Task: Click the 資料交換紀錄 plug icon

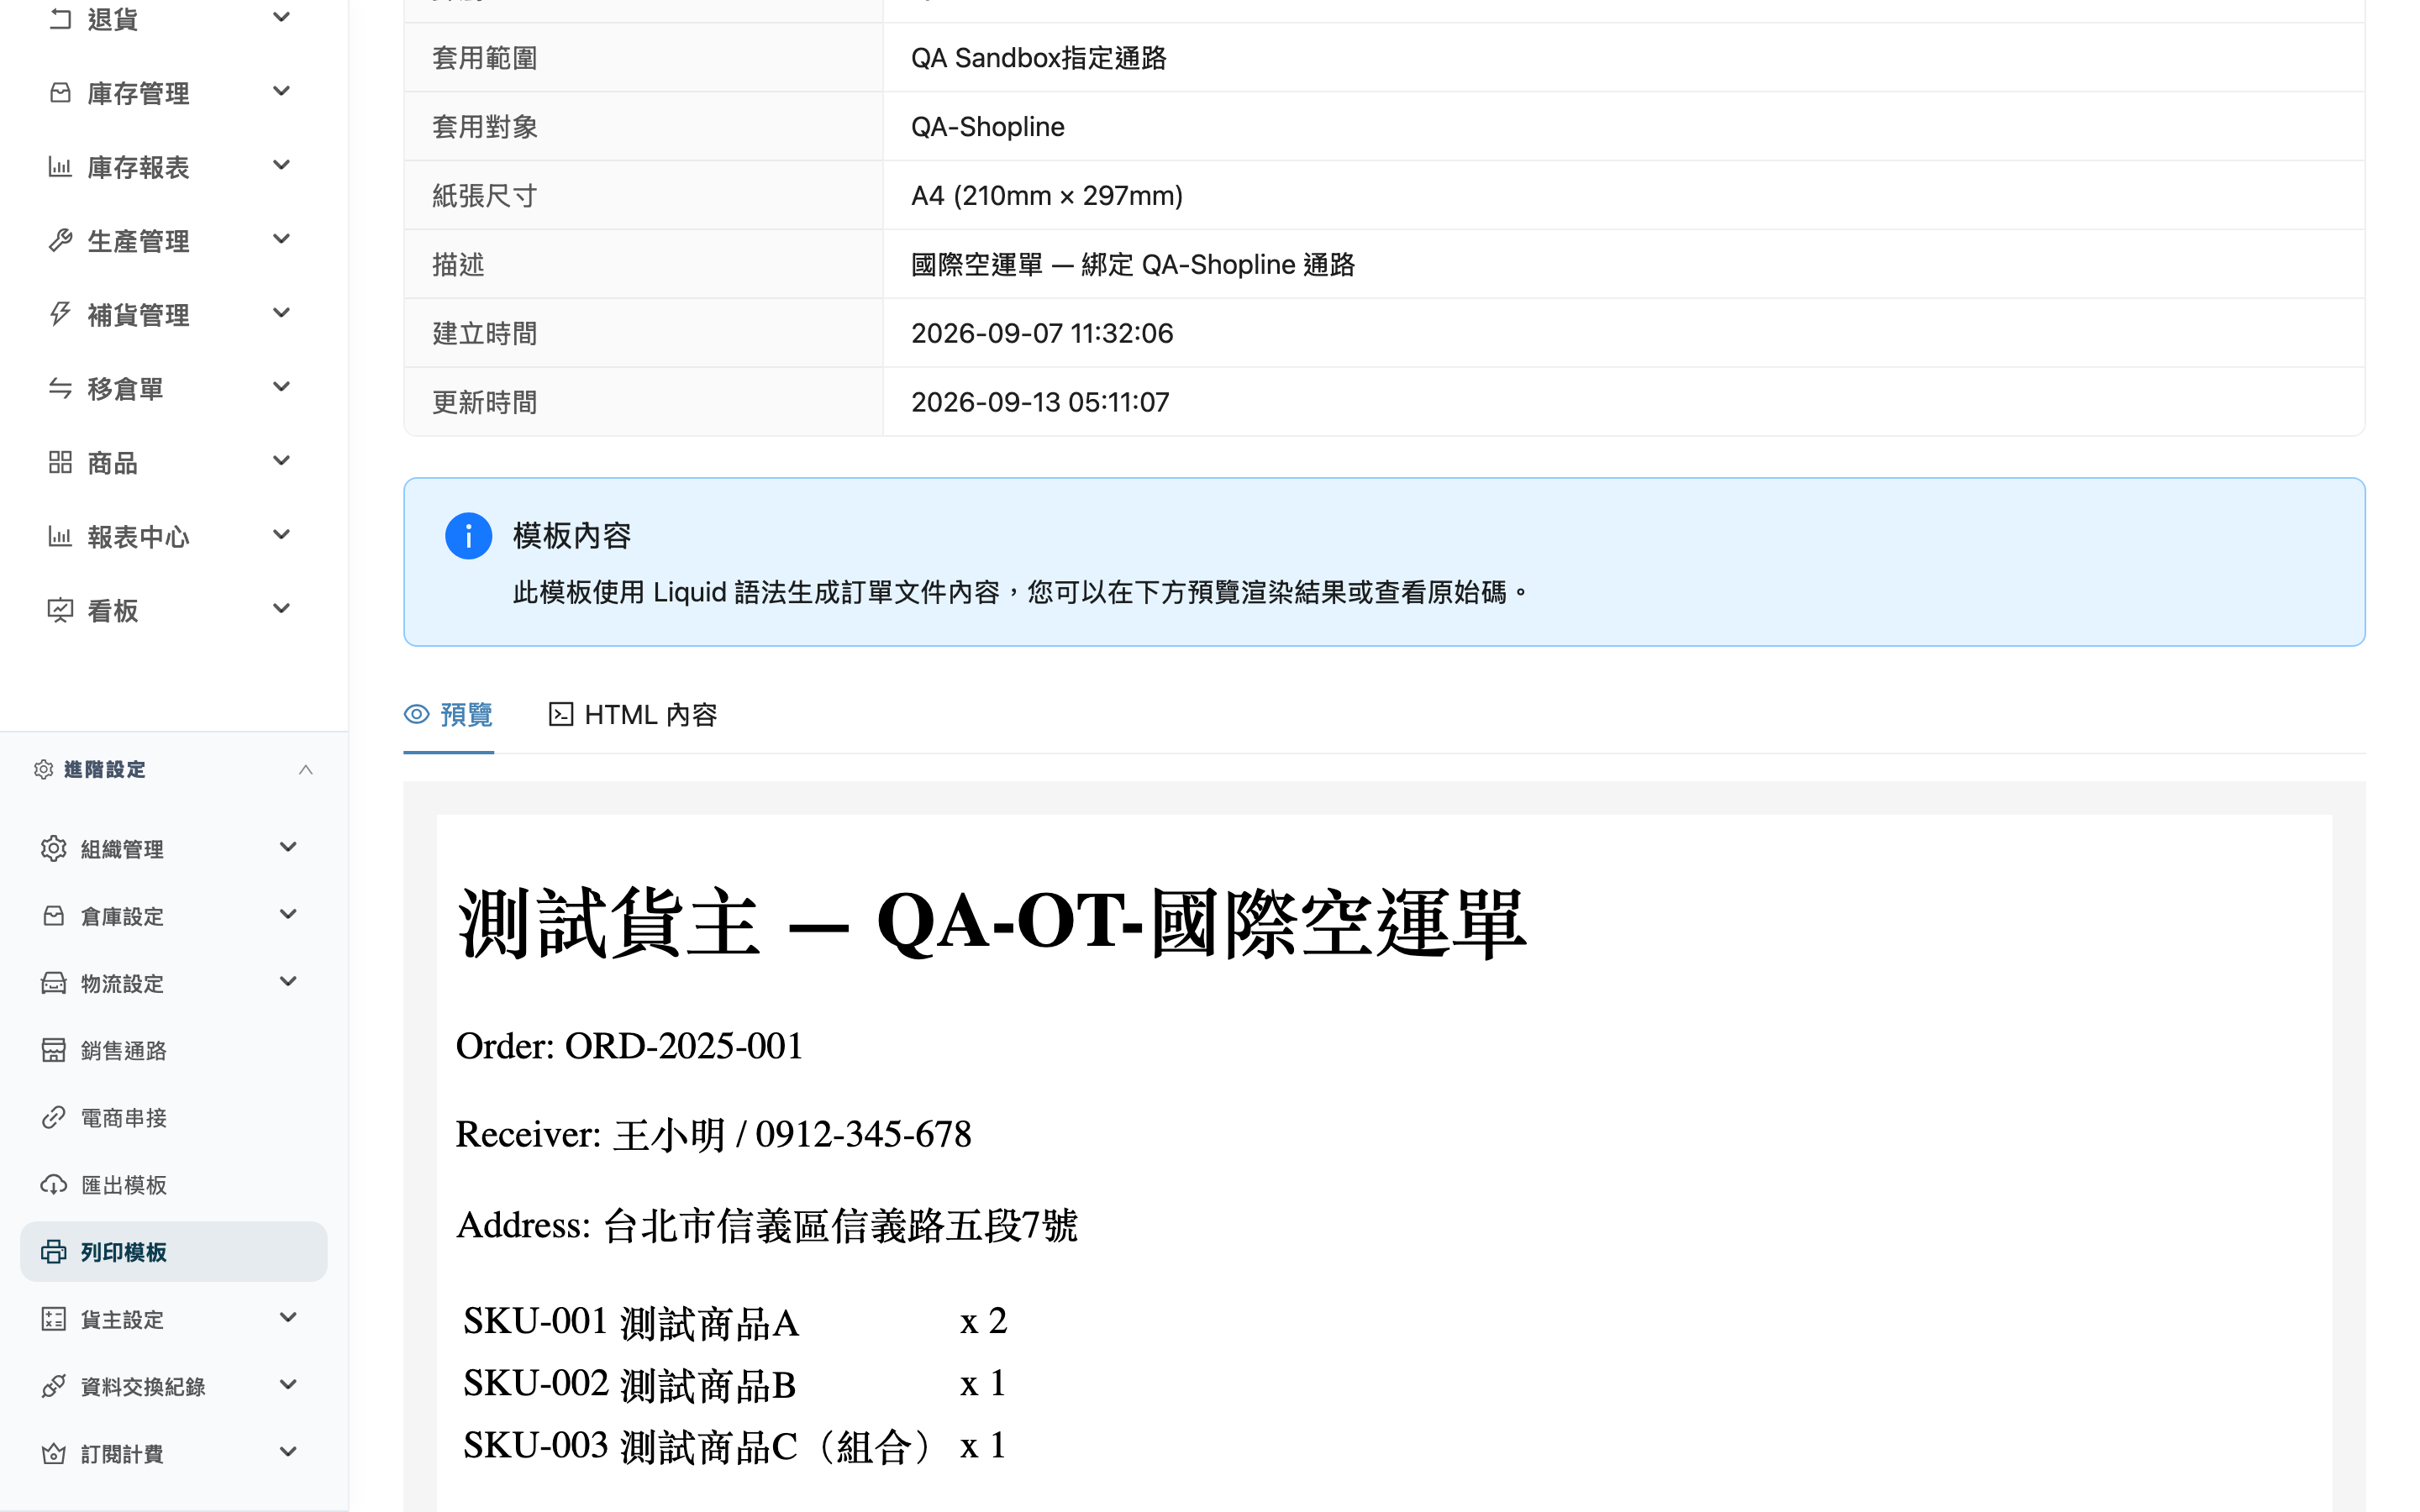Action: pyautogui.click(x=54, y=1386)
